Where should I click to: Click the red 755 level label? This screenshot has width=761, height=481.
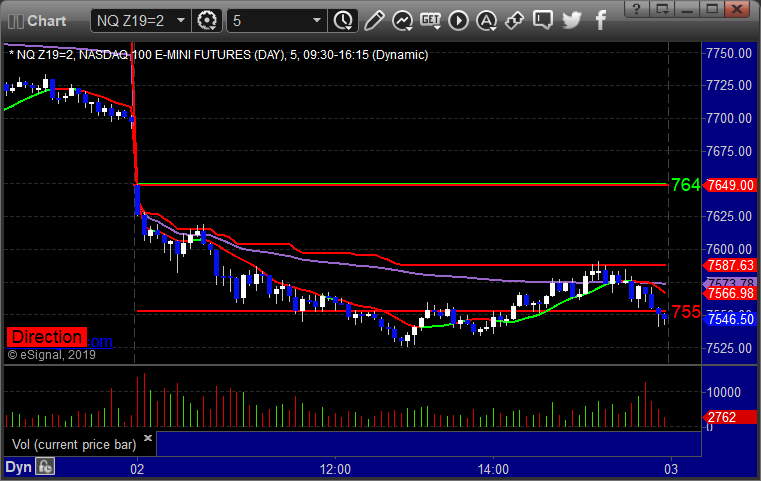tap(686, 312)
